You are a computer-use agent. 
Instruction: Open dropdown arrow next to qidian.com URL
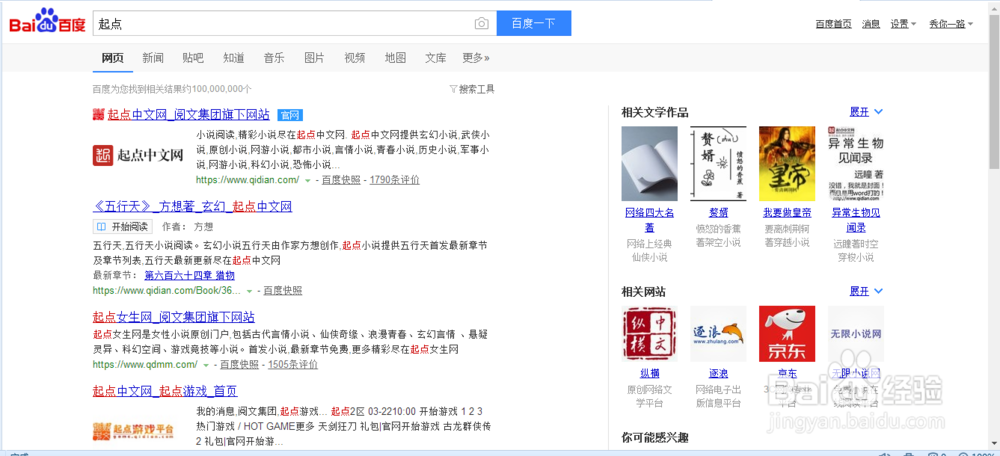[307, 180]
